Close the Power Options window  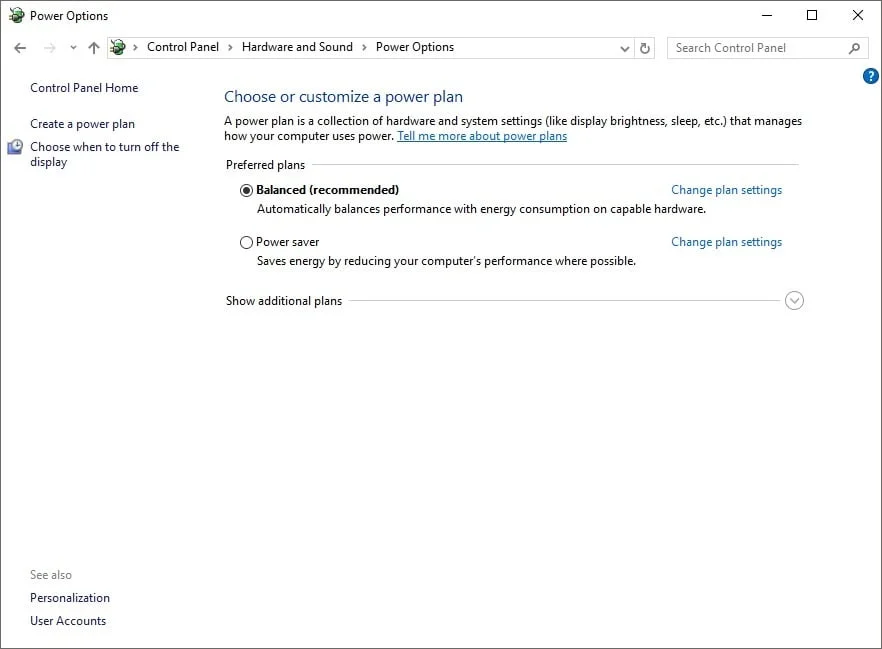[x=857, y=15]
